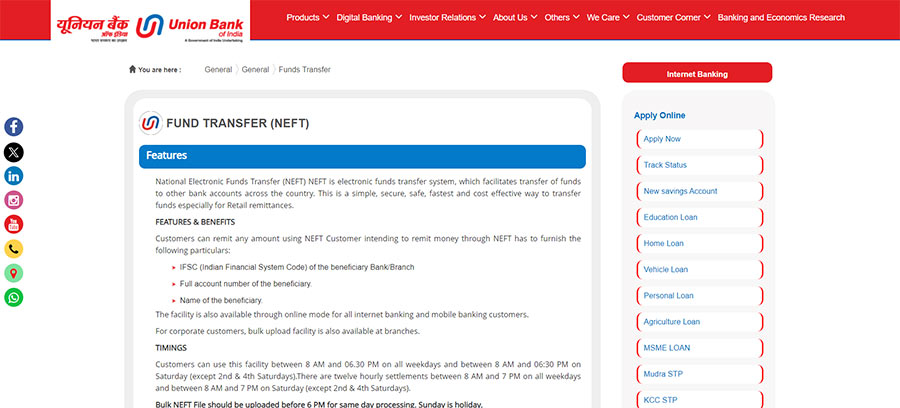Screen dimensions: 900x408
Task: Open the KCC STP link
Action: pos(700,400)
